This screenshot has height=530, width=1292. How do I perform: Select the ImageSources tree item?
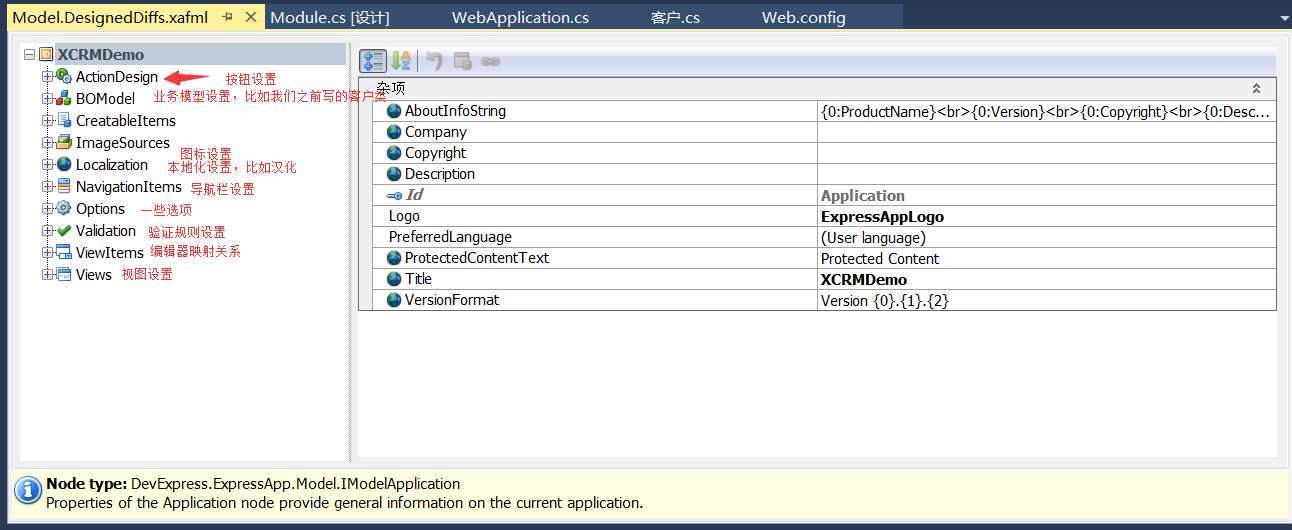pyautogui.click(x=122, y=143)
